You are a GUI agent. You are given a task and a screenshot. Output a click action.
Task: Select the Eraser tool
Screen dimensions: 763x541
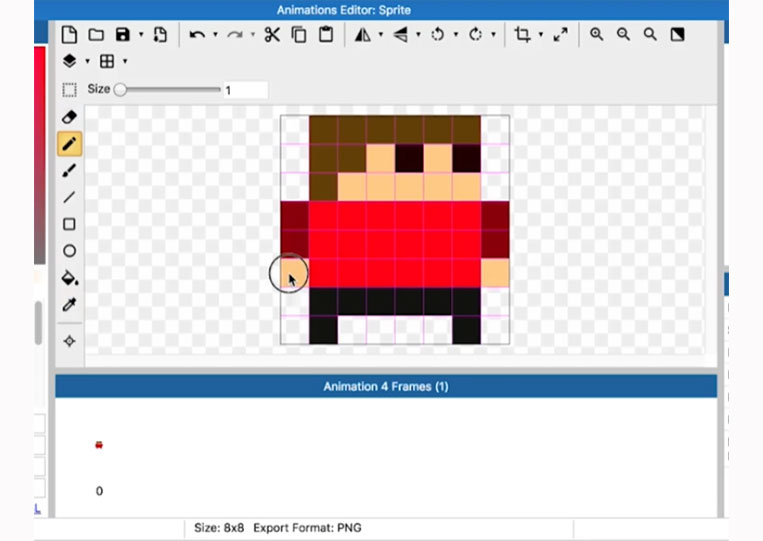69,117
